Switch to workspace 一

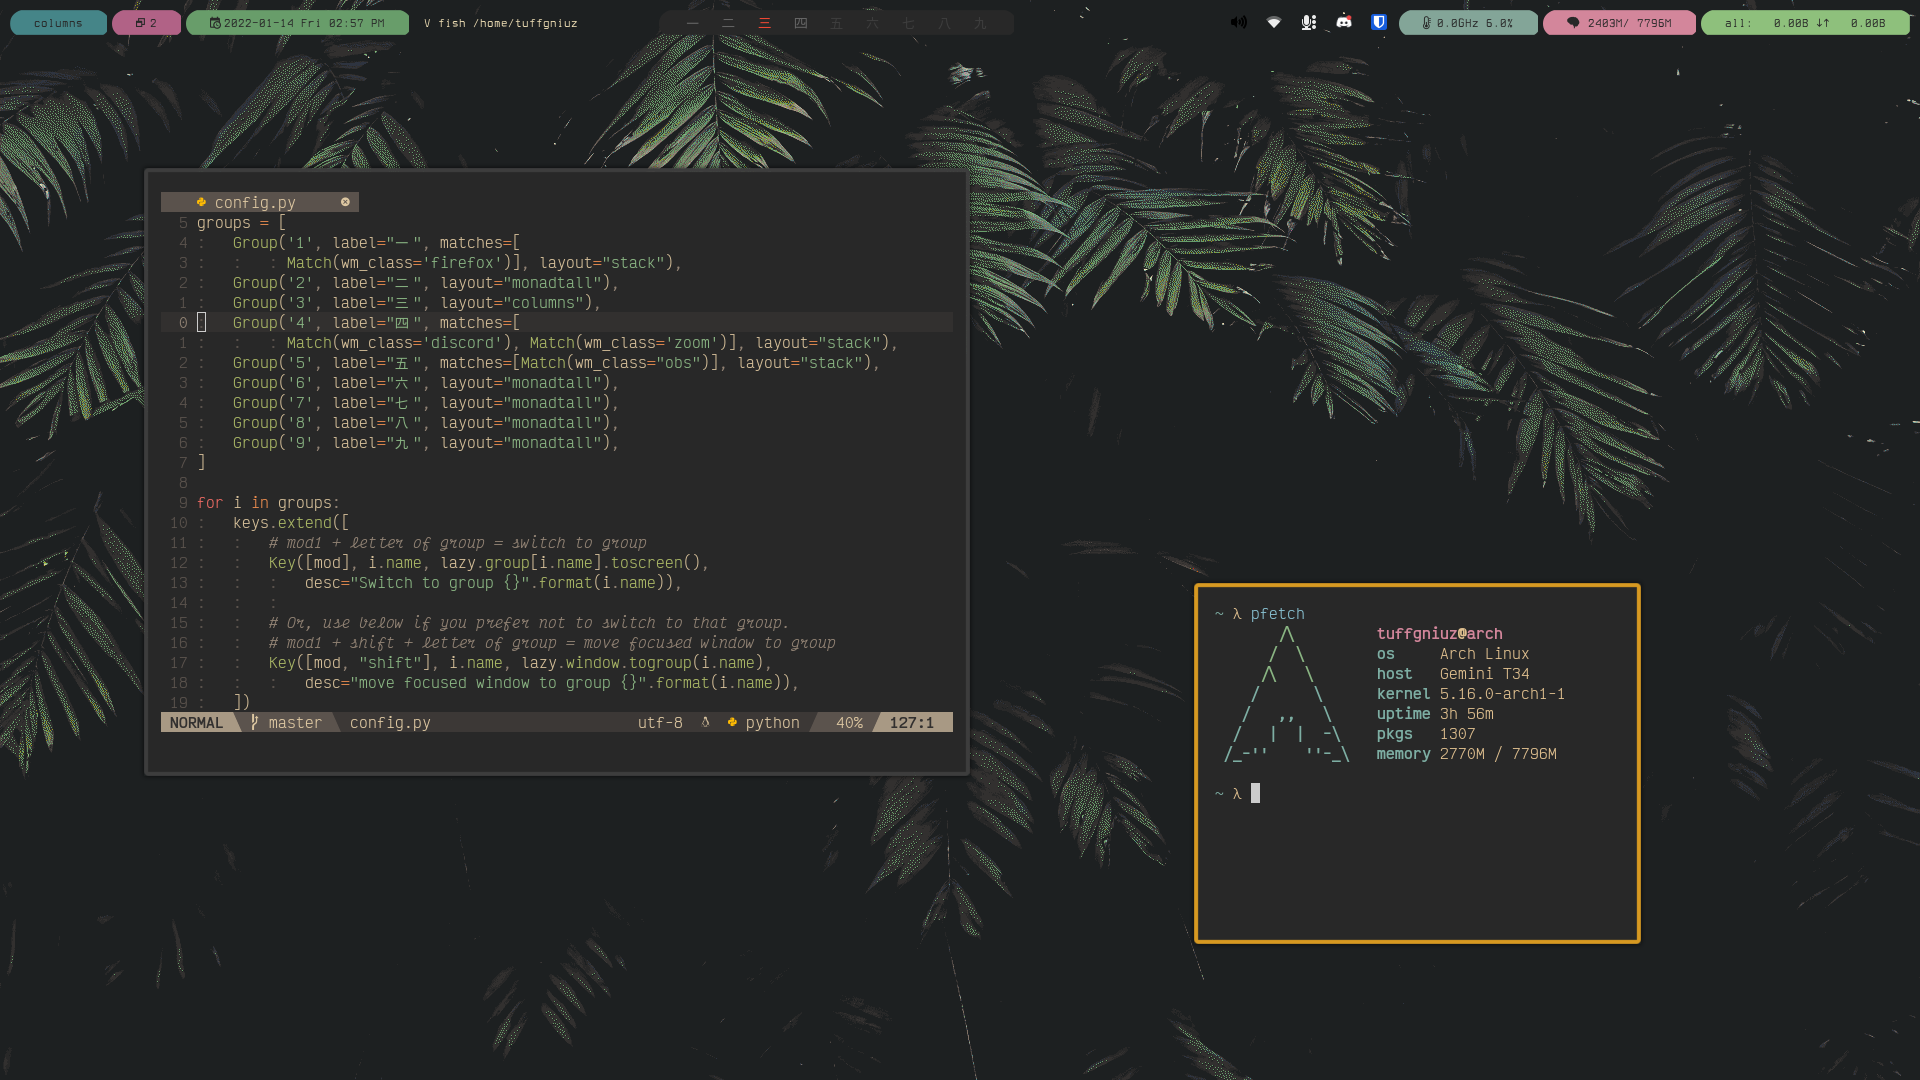point(692,23)
